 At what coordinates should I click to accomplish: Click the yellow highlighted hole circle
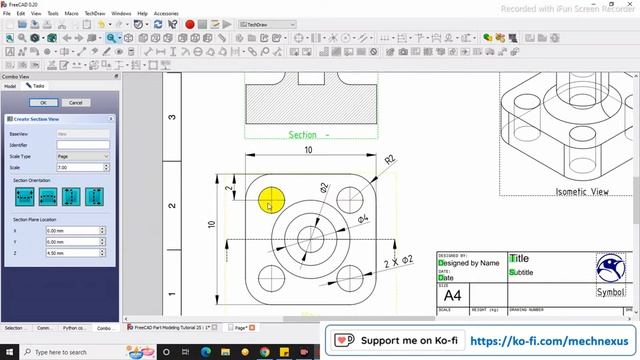[271, 200]
